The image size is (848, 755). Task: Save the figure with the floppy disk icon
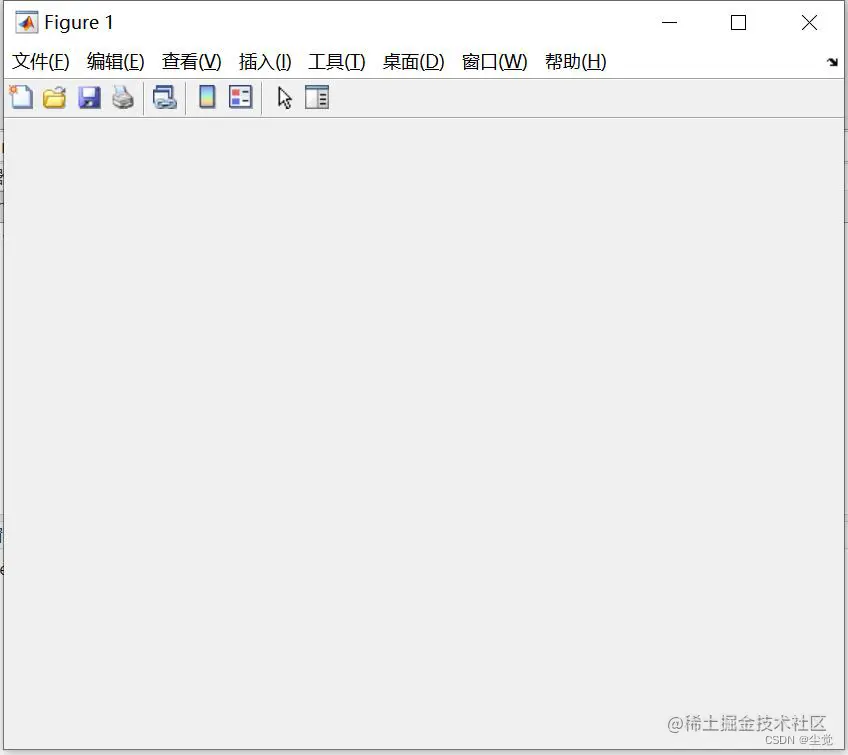pyautogui.click(x=89, y=97)
